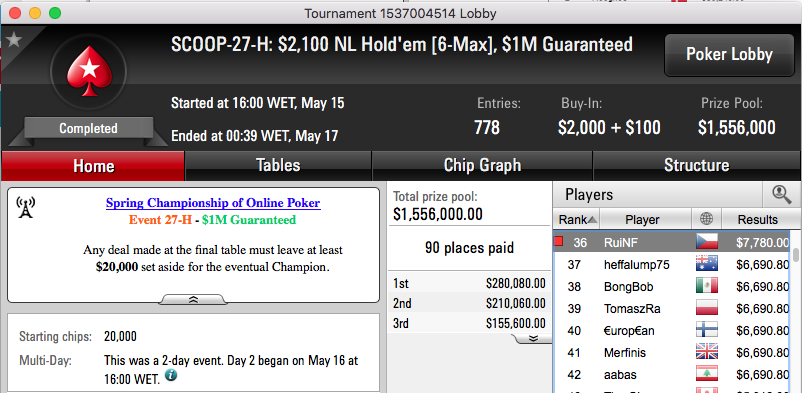
Task: Sort players by Rank column
Action: coord(576,220)
